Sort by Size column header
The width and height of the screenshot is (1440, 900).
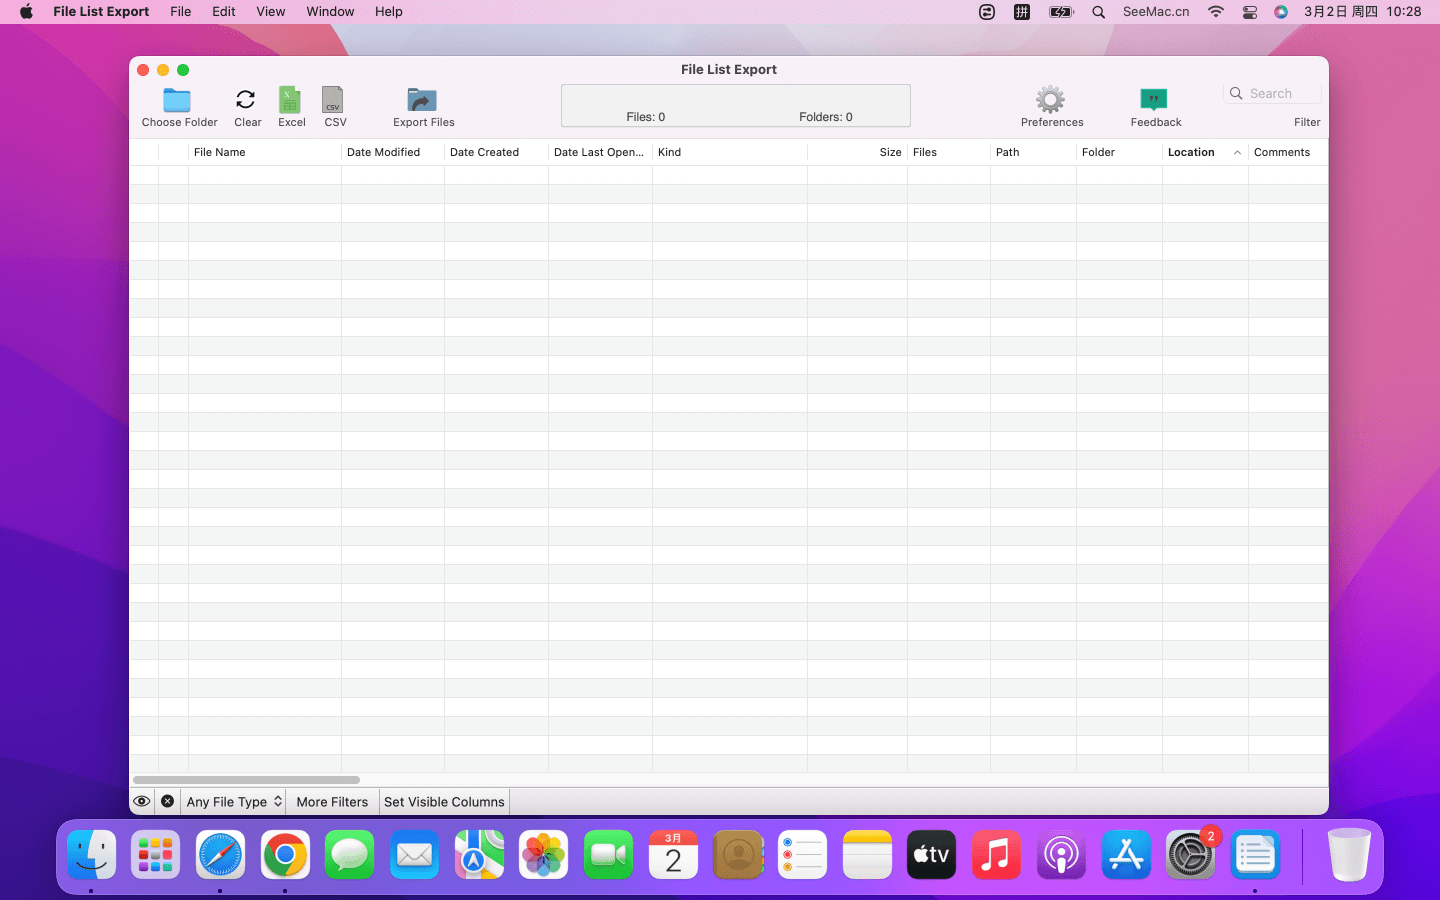(x=857, y=152)
